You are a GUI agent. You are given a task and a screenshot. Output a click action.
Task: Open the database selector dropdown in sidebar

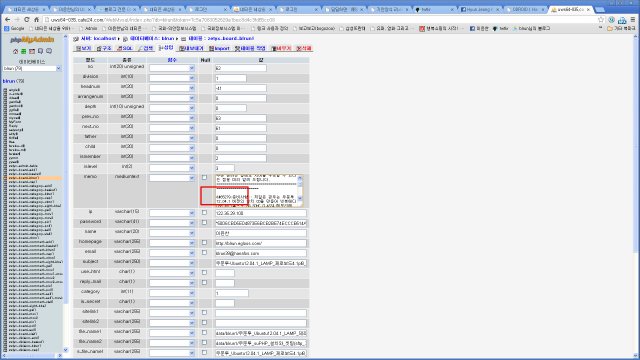coord(32,69)
